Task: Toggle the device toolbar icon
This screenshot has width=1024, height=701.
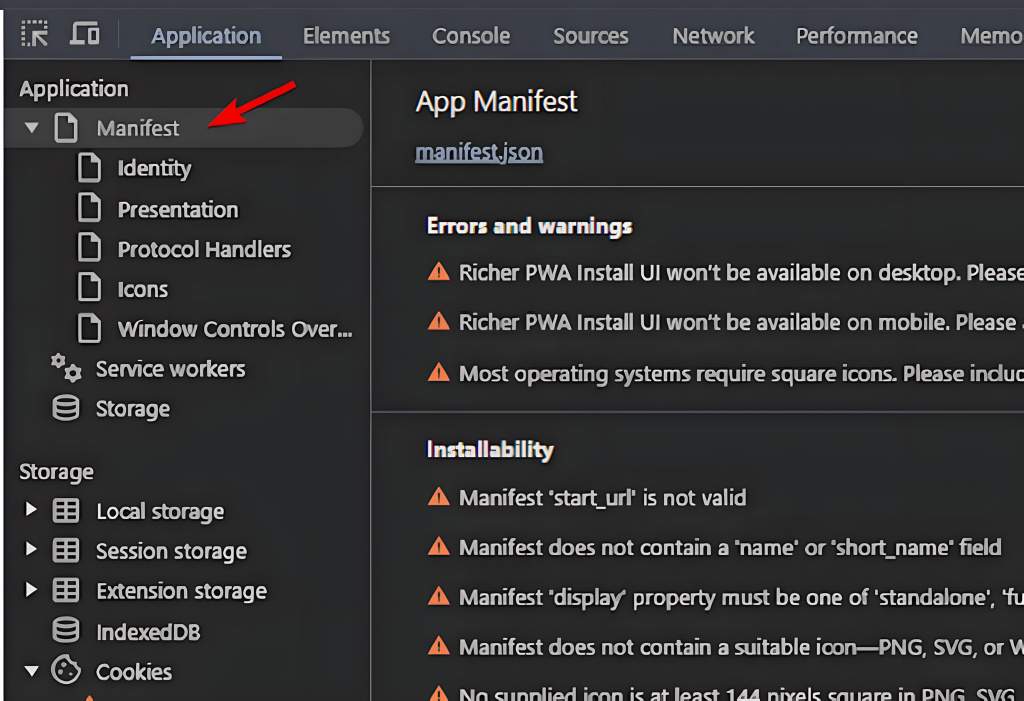Action: [x=85, y=34]
